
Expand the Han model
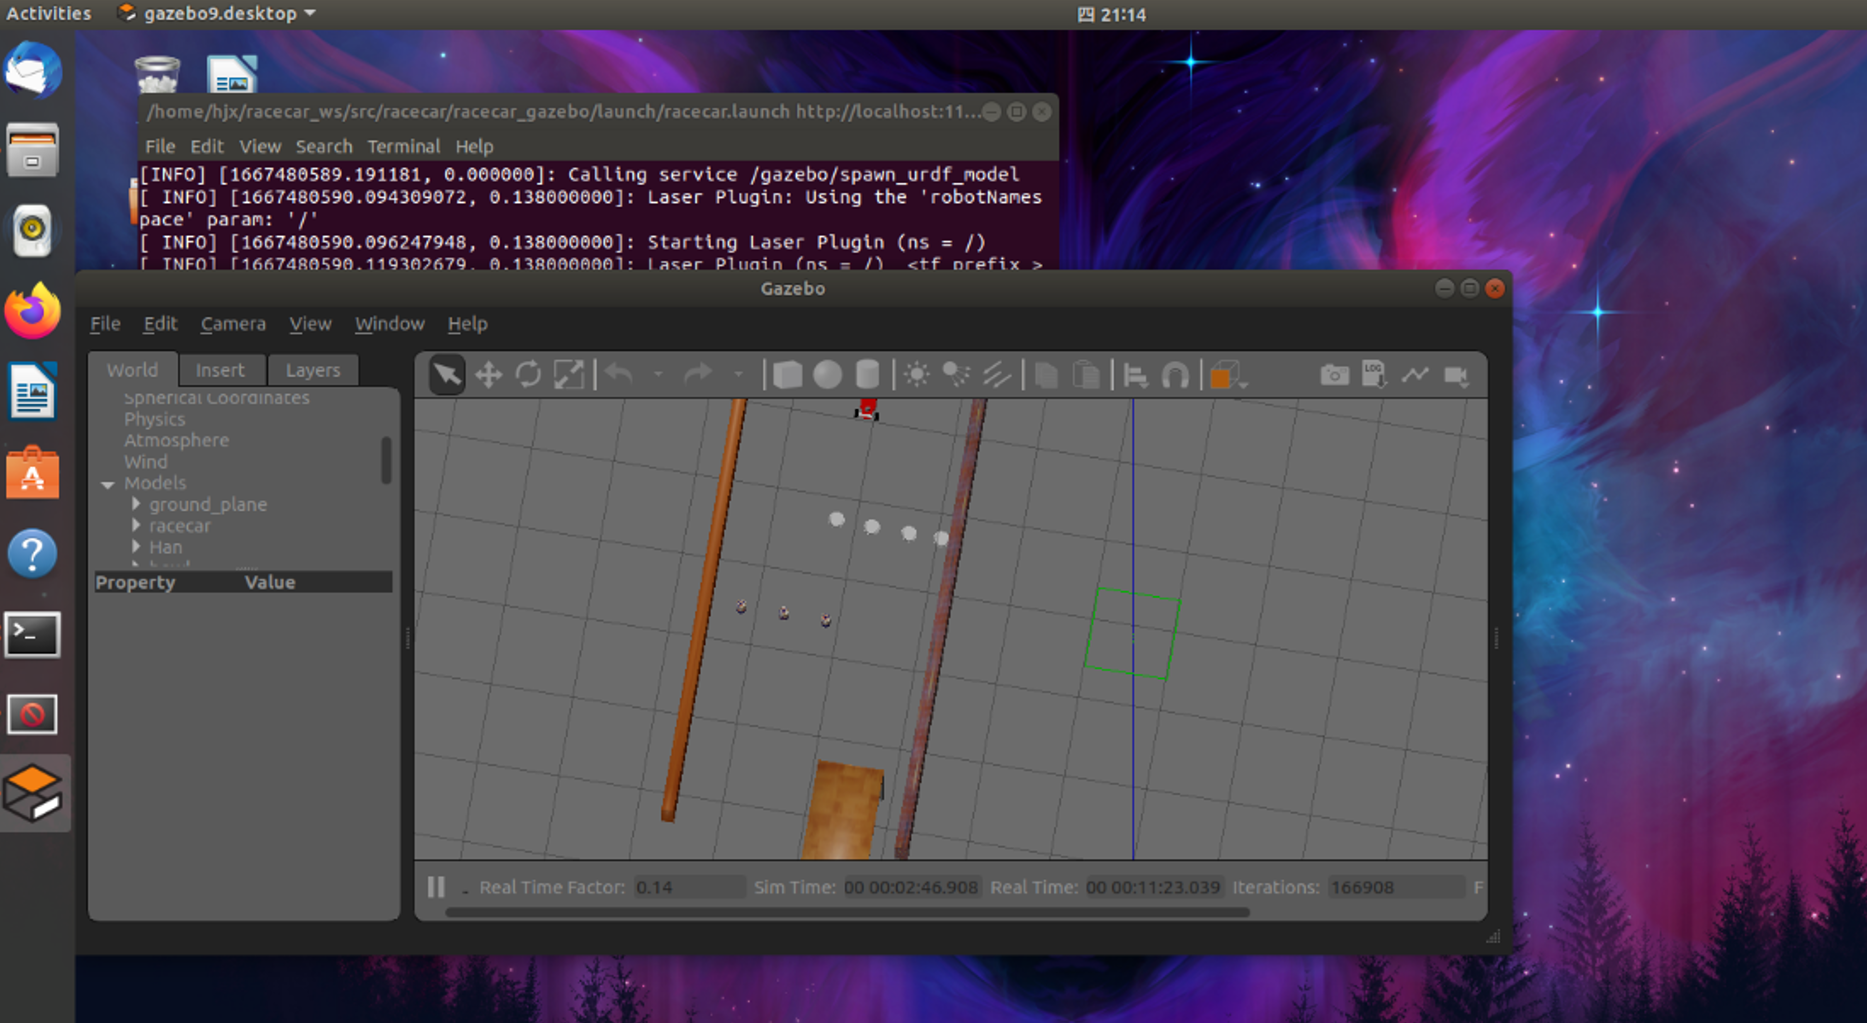pyautogui.click(x=136, y=547)
